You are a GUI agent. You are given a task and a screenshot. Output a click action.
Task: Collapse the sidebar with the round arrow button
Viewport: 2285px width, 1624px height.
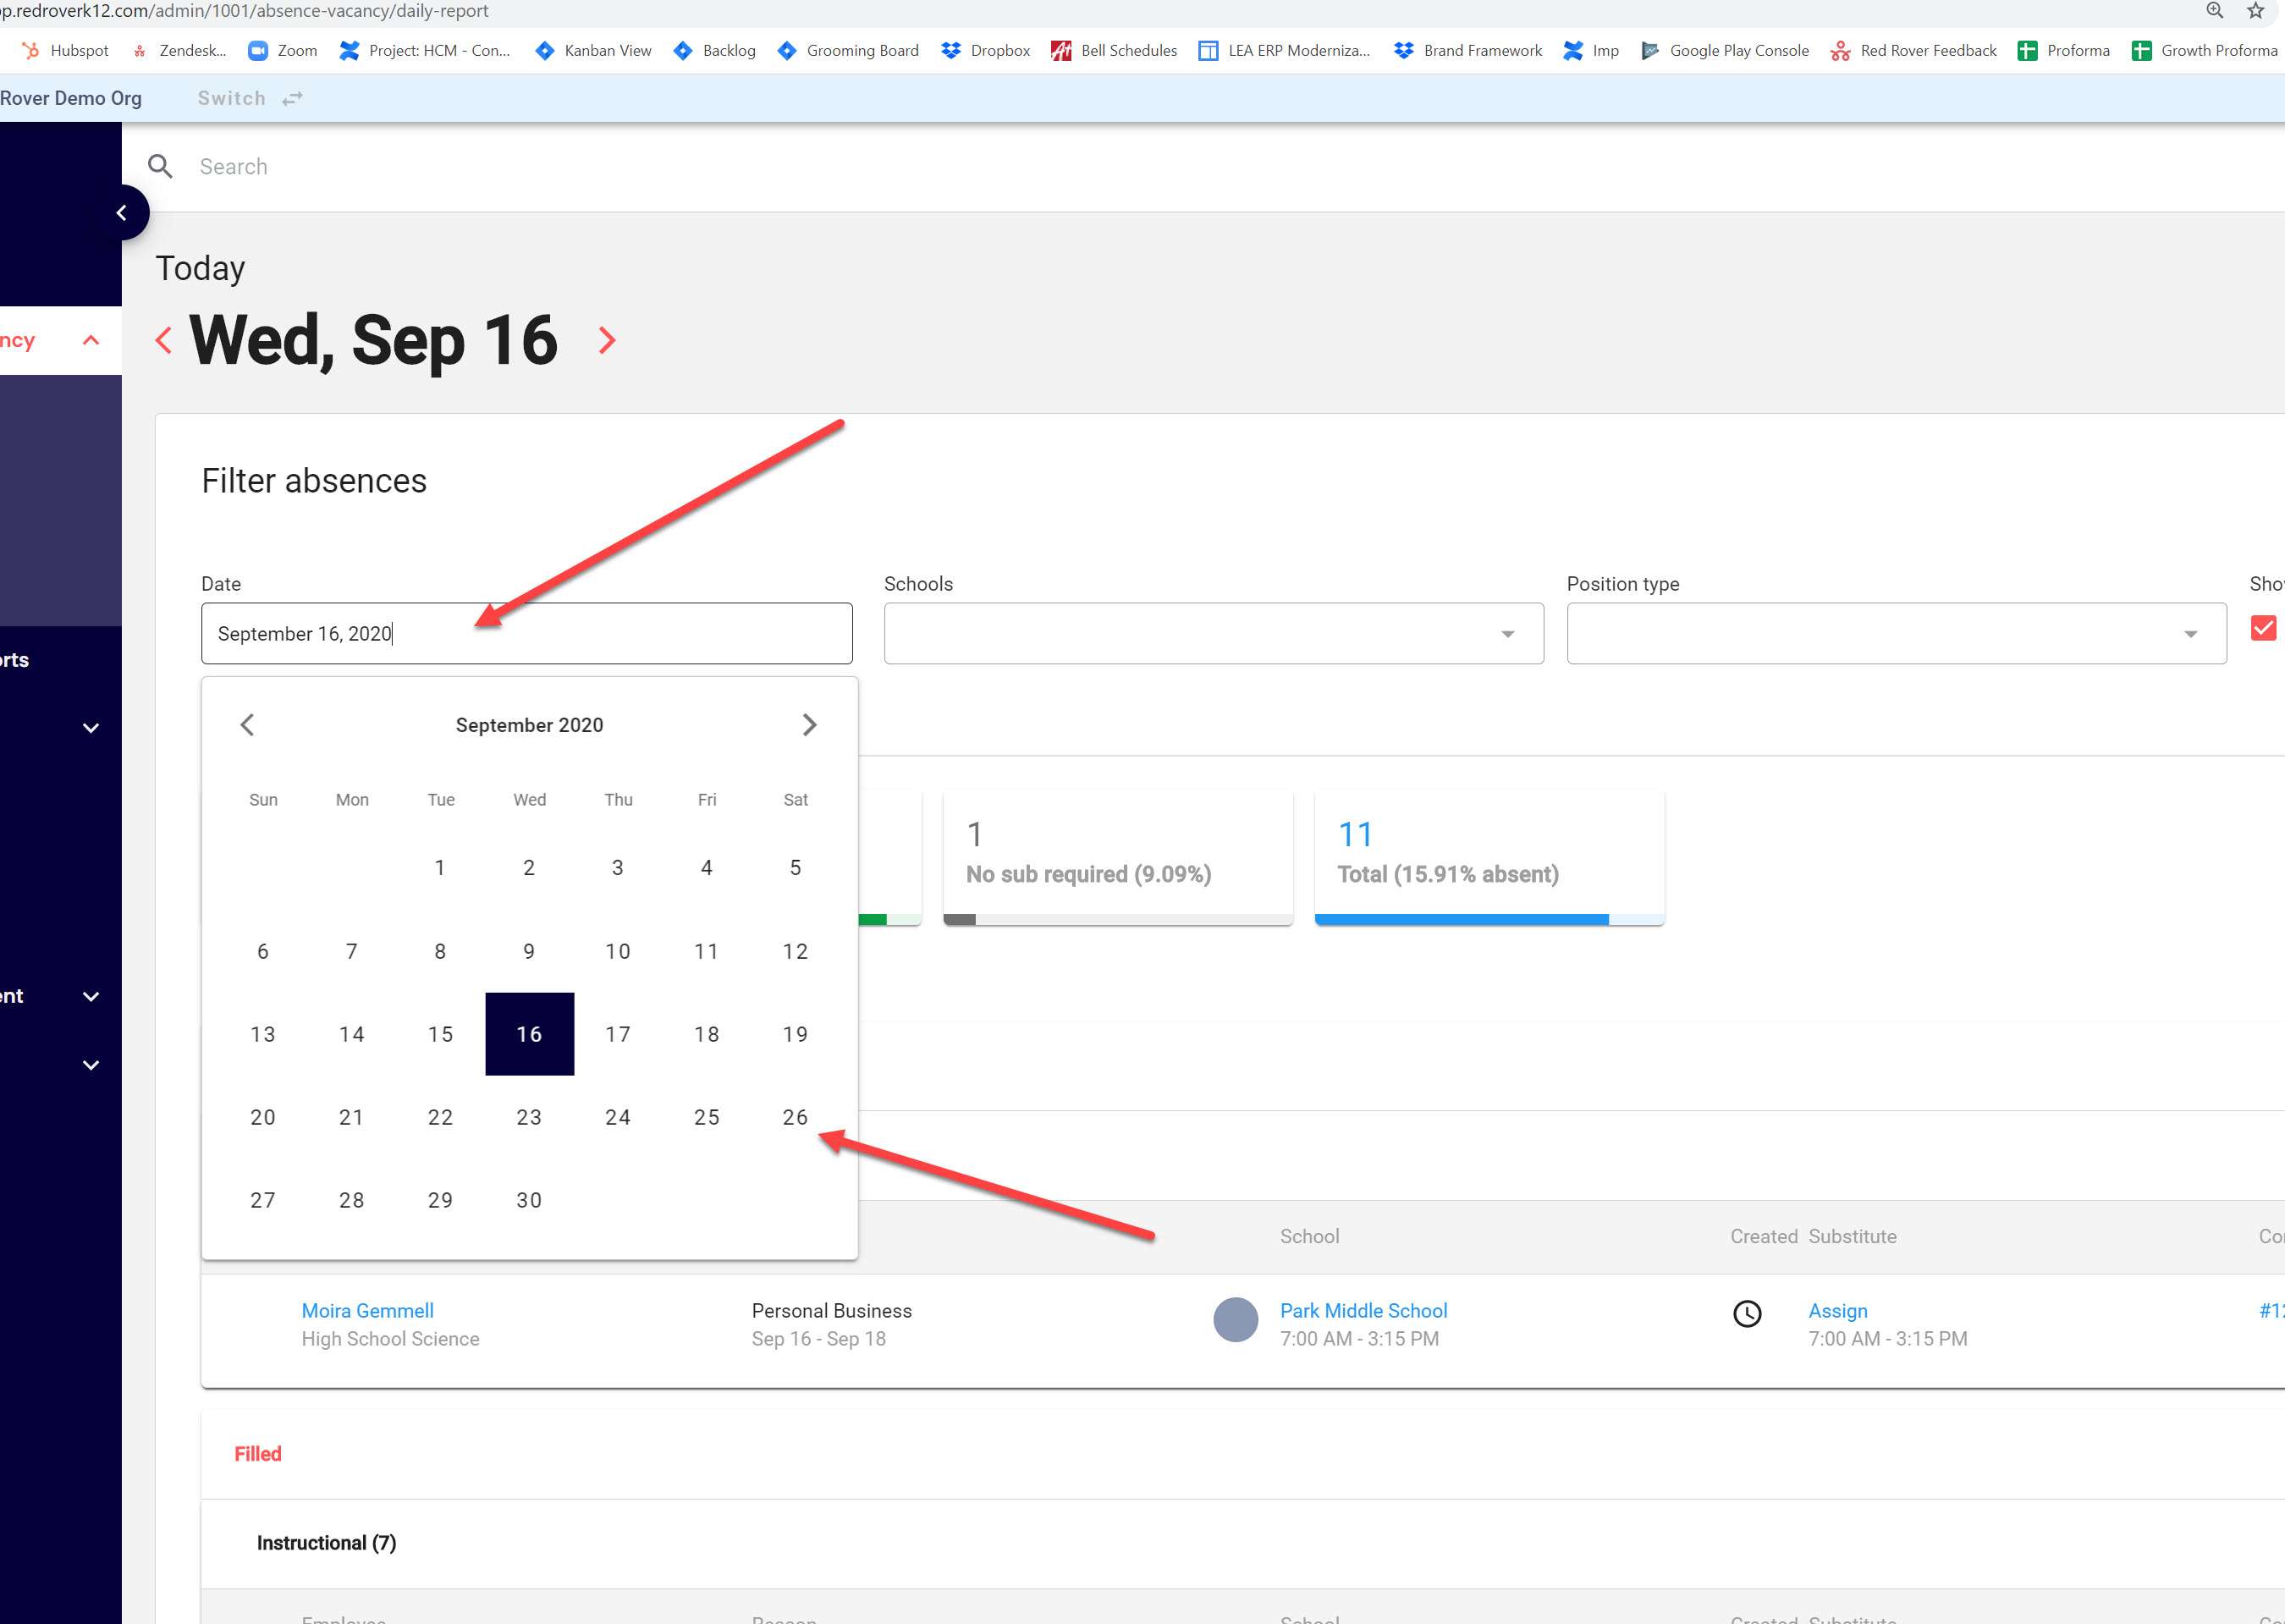122,212
